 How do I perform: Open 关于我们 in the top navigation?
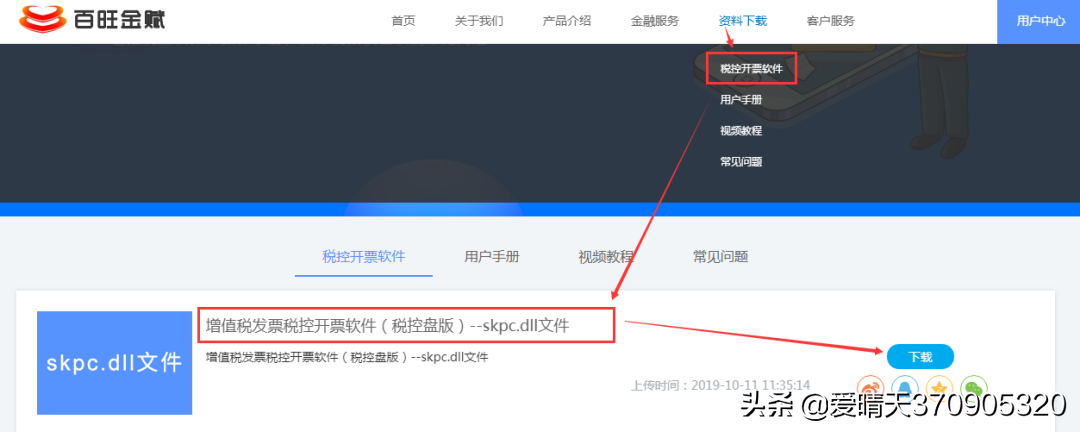[479, 21]
